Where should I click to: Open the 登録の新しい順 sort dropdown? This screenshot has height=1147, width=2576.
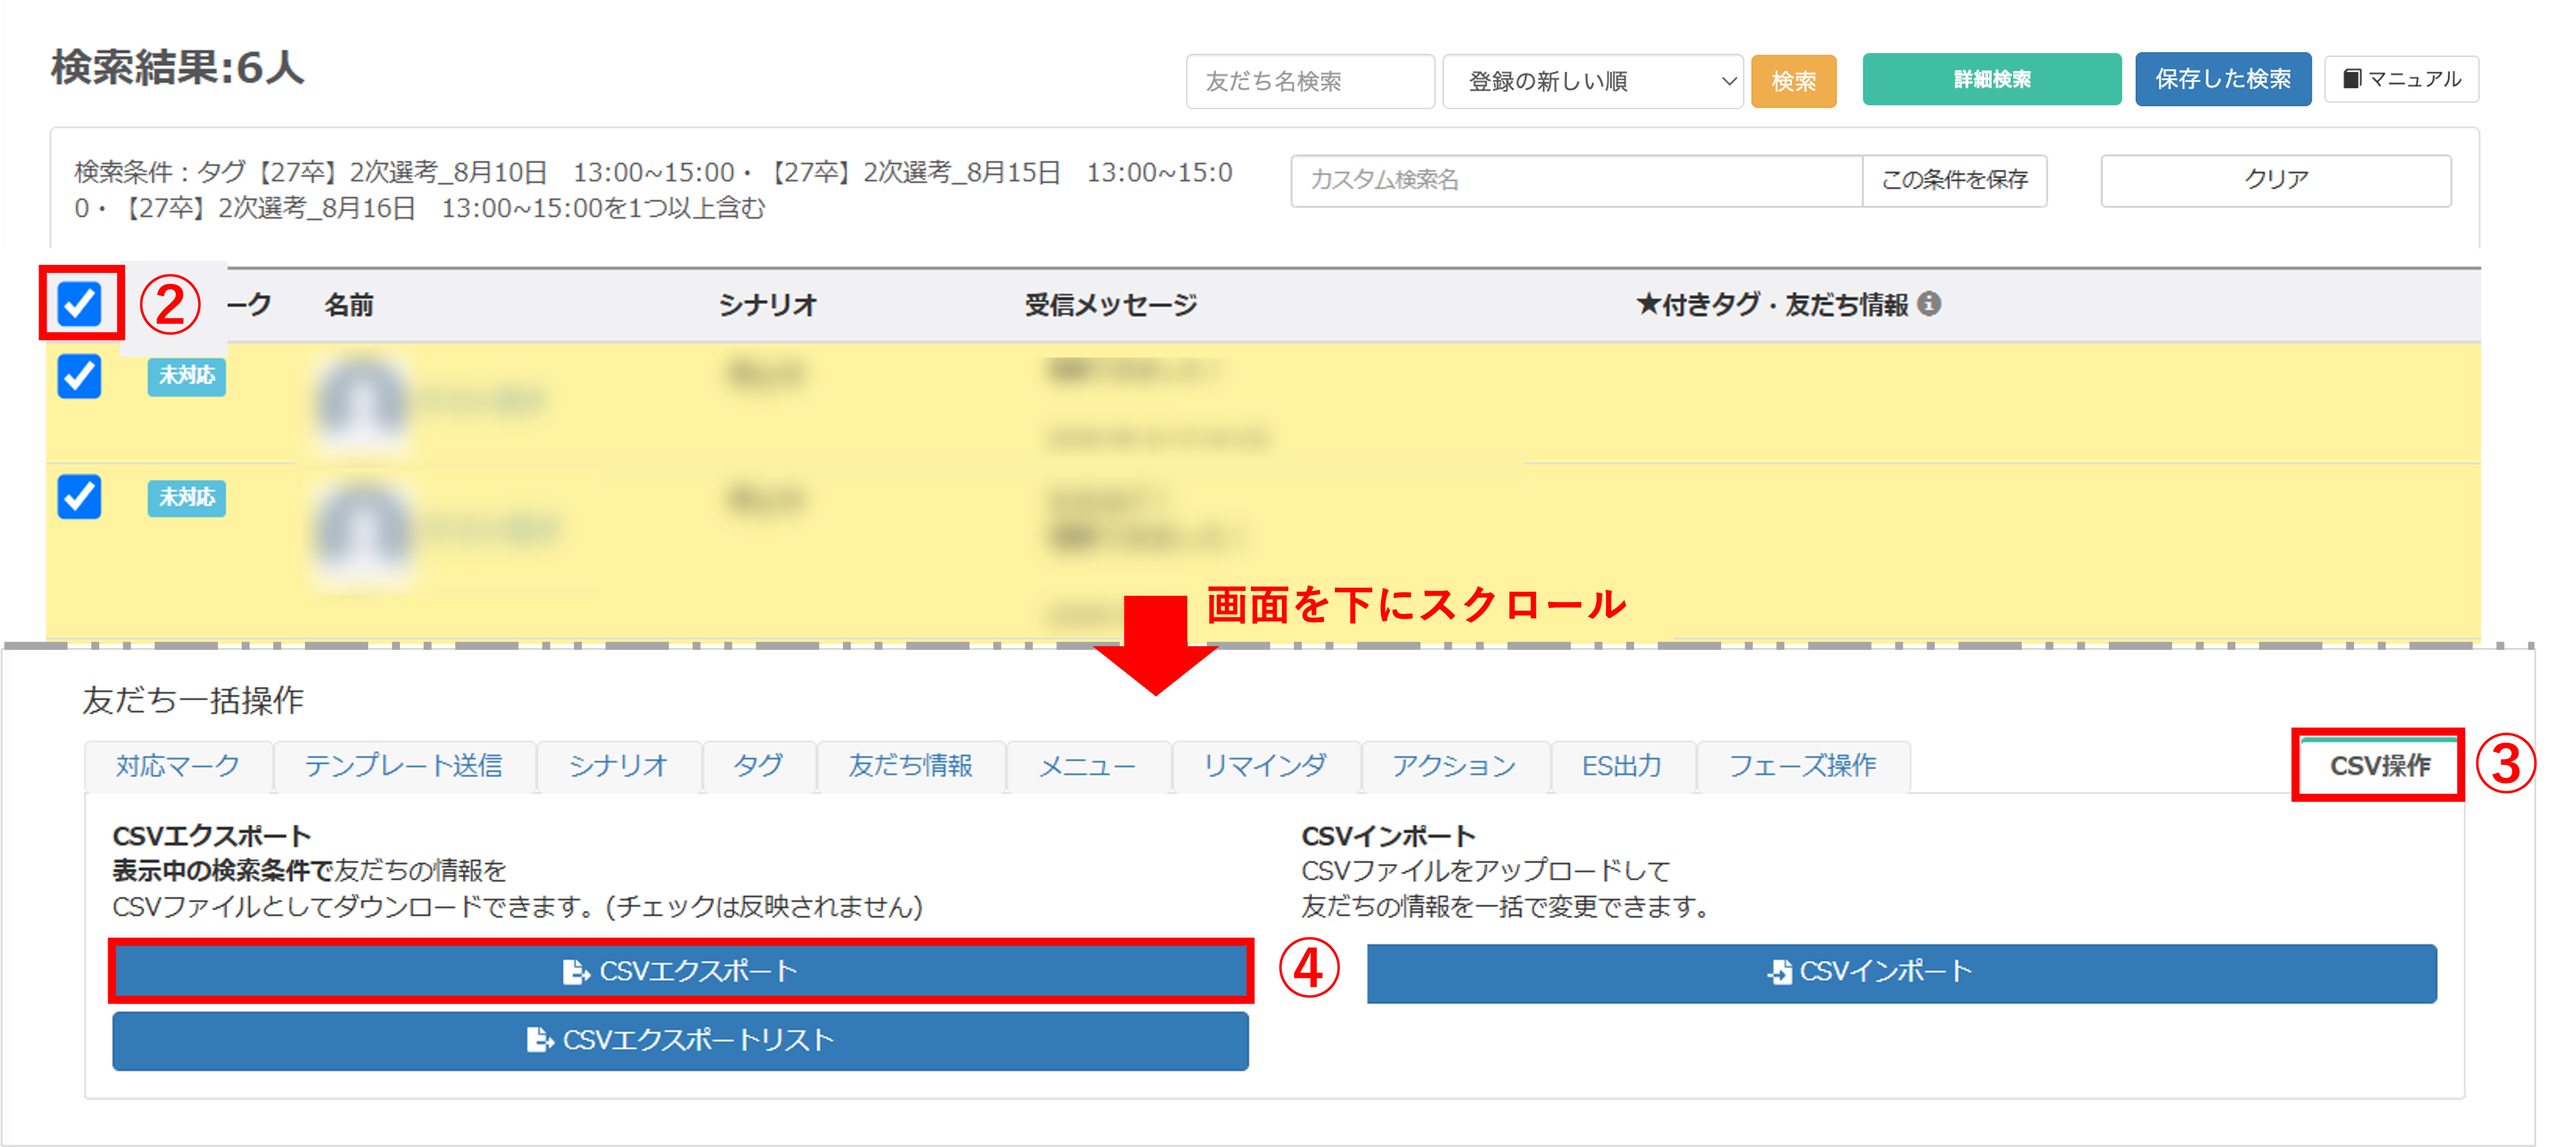pos(1592,81)
